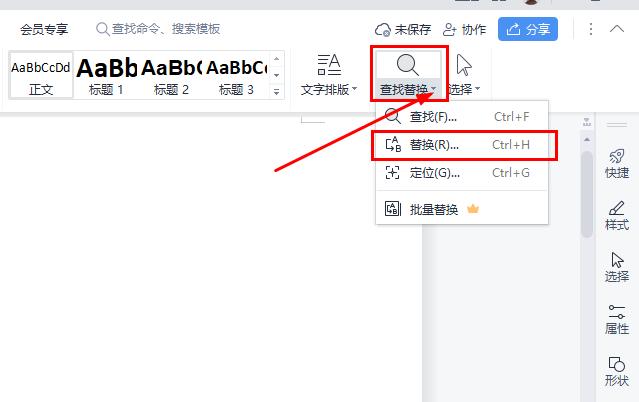
Task: Click the 批量替换 menu document icon
Action: click(x=393, y=209)
